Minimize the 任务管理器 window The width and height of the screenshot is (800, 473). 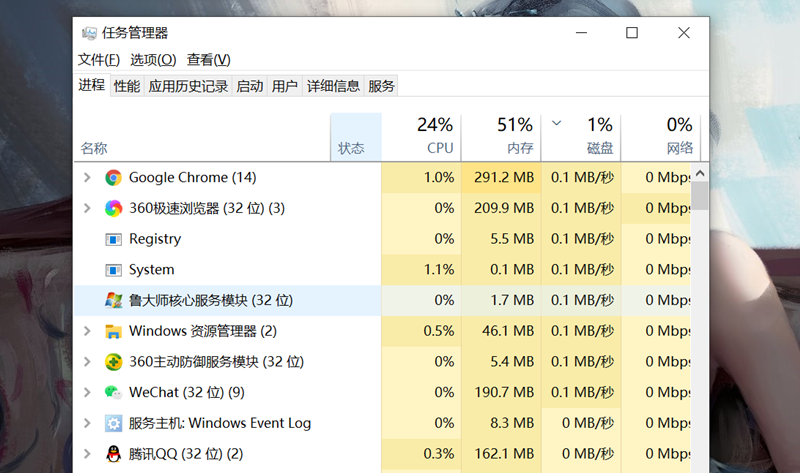[x=581, y=33]
